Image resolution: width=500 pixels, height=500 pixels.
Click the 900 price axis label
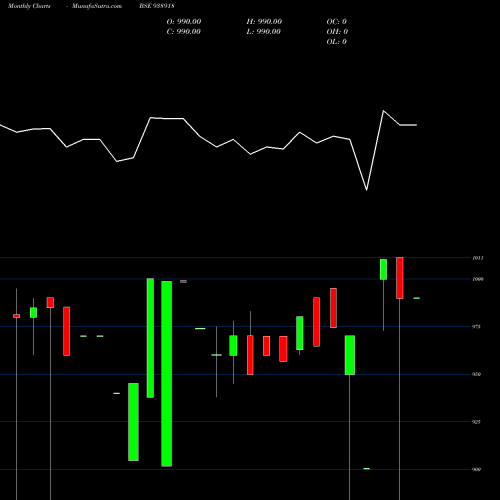(477, 469)
